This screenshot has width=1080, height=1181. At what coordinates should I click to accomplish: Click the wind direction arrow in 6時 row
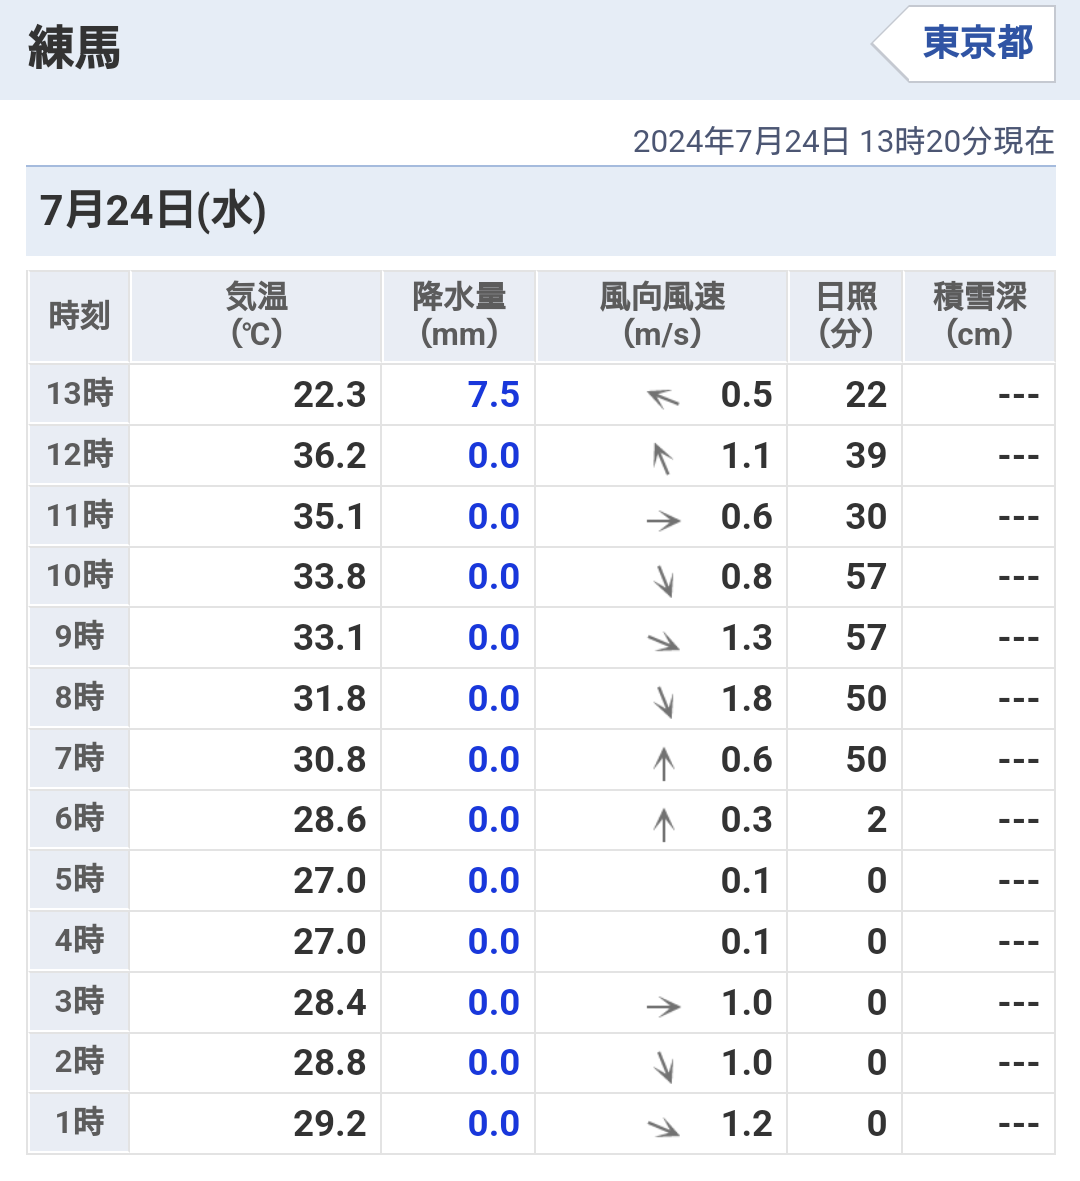tap(664, 823)
